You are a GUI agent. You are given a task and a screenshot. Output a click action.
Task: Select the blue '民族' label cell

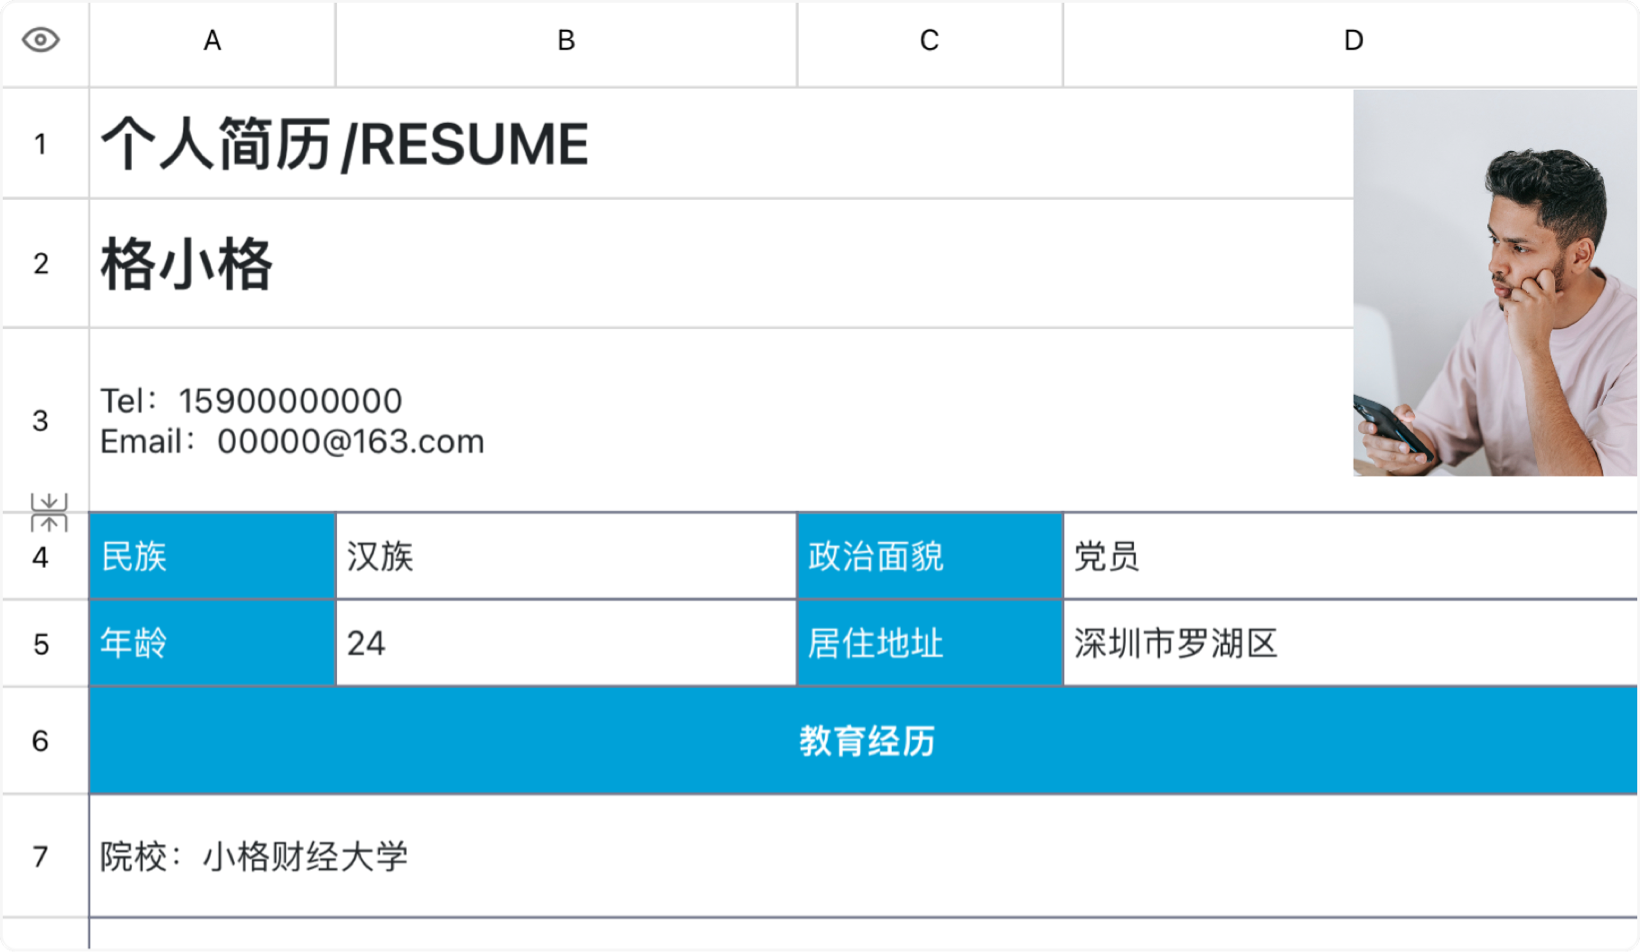[x=212, y=556]
